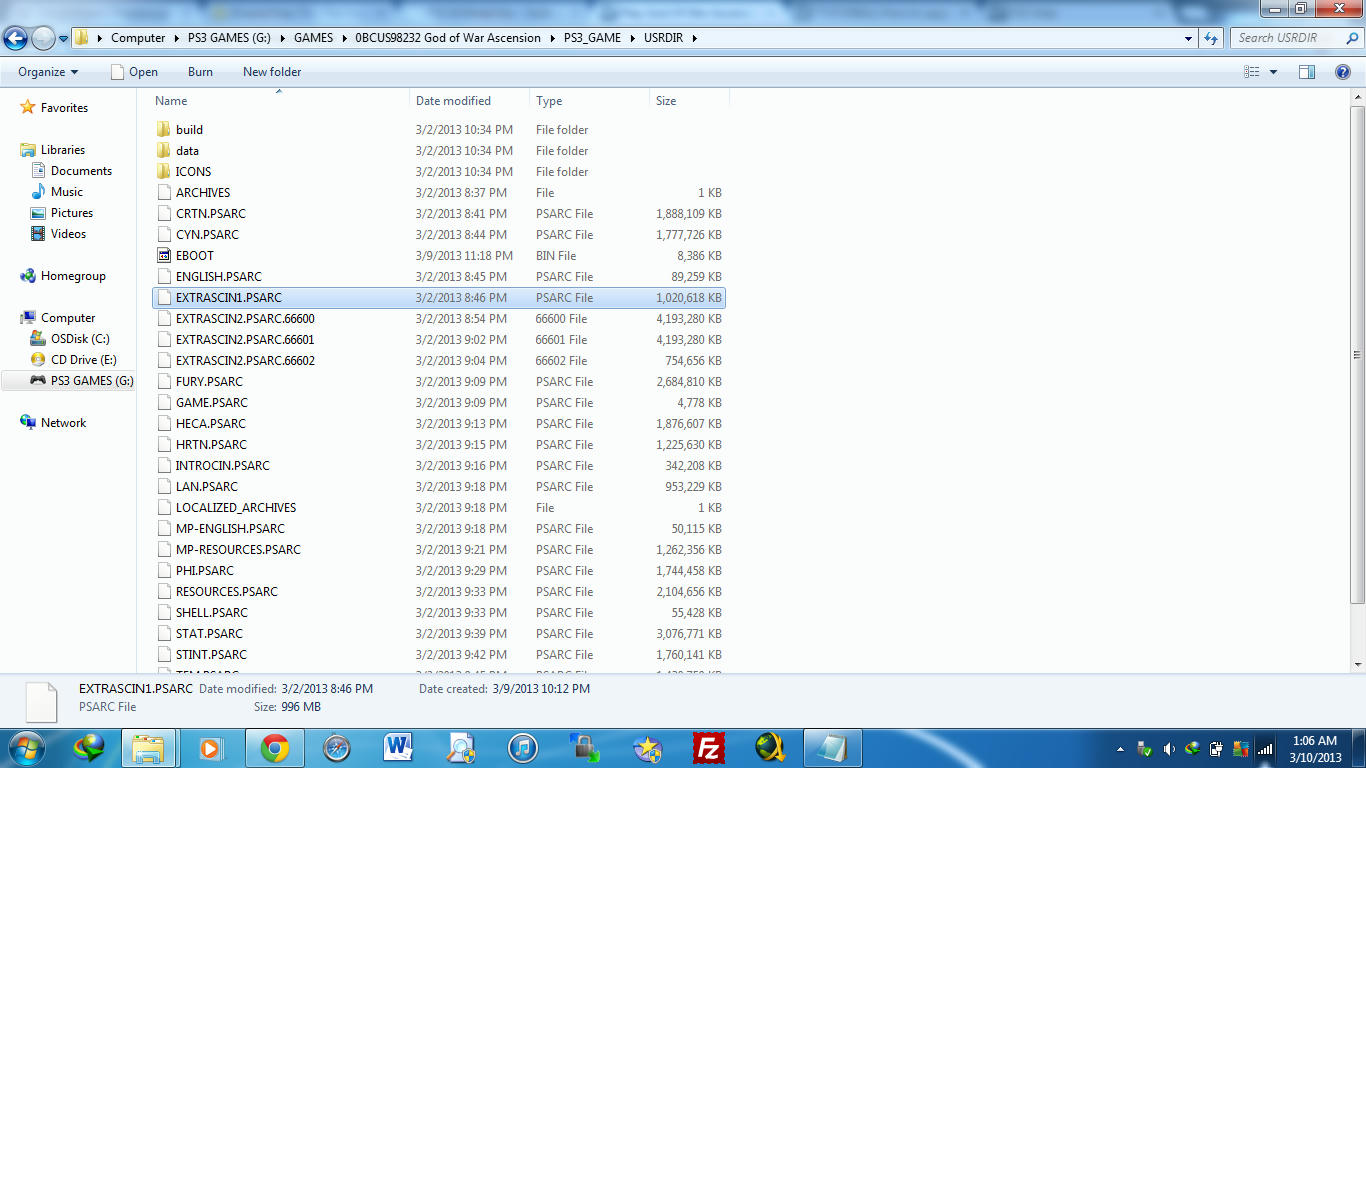1366x1190 pixels.
Task: Select Homegroup in navigation pane
Action: click(x=73, y=276)
